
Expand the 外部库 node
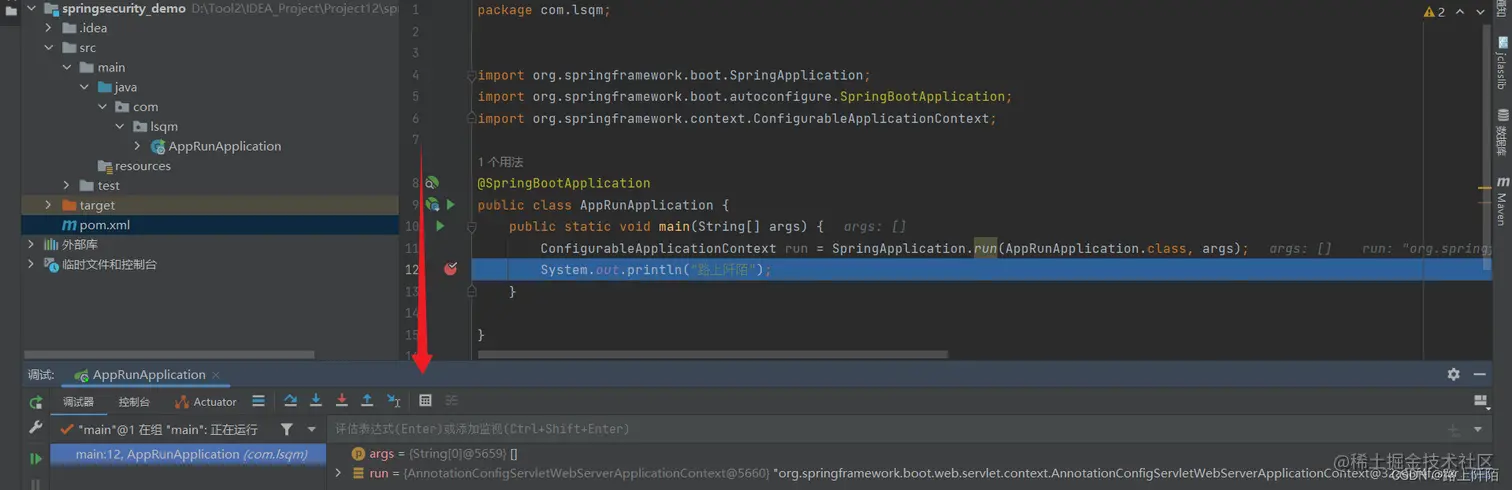pos(31,244)
